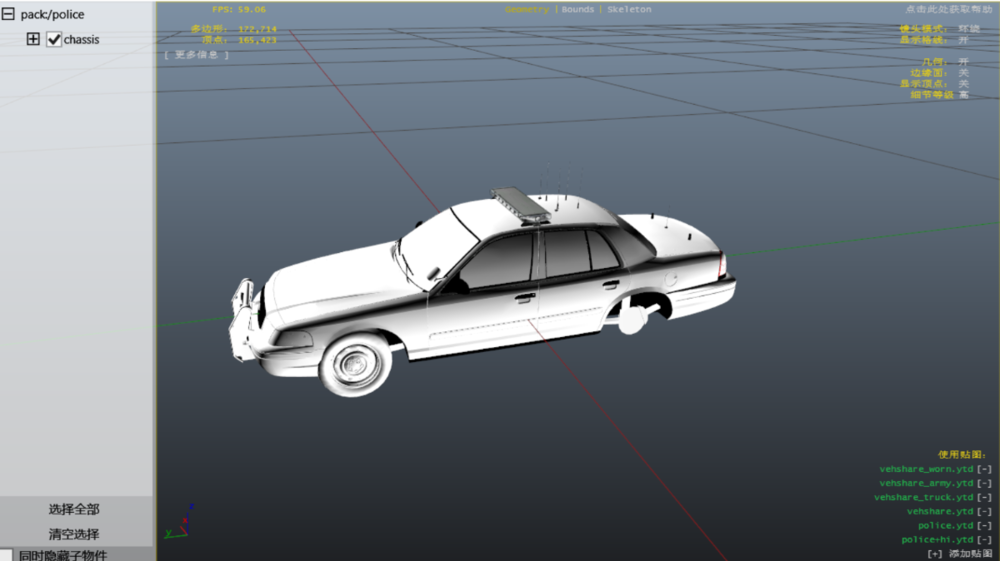Uncheck the chassis visibility checkbox
The width and height of the screenshot is (1000, 561).
[x=54, y=40]
